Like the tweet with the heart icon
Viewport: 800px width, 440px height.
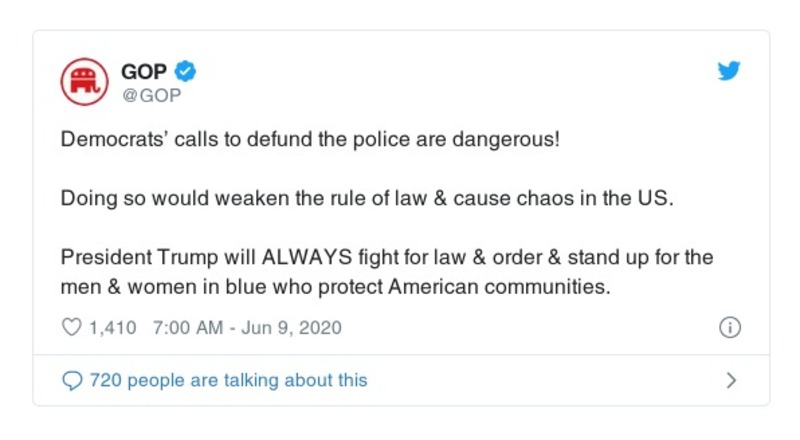click(71, 327)
